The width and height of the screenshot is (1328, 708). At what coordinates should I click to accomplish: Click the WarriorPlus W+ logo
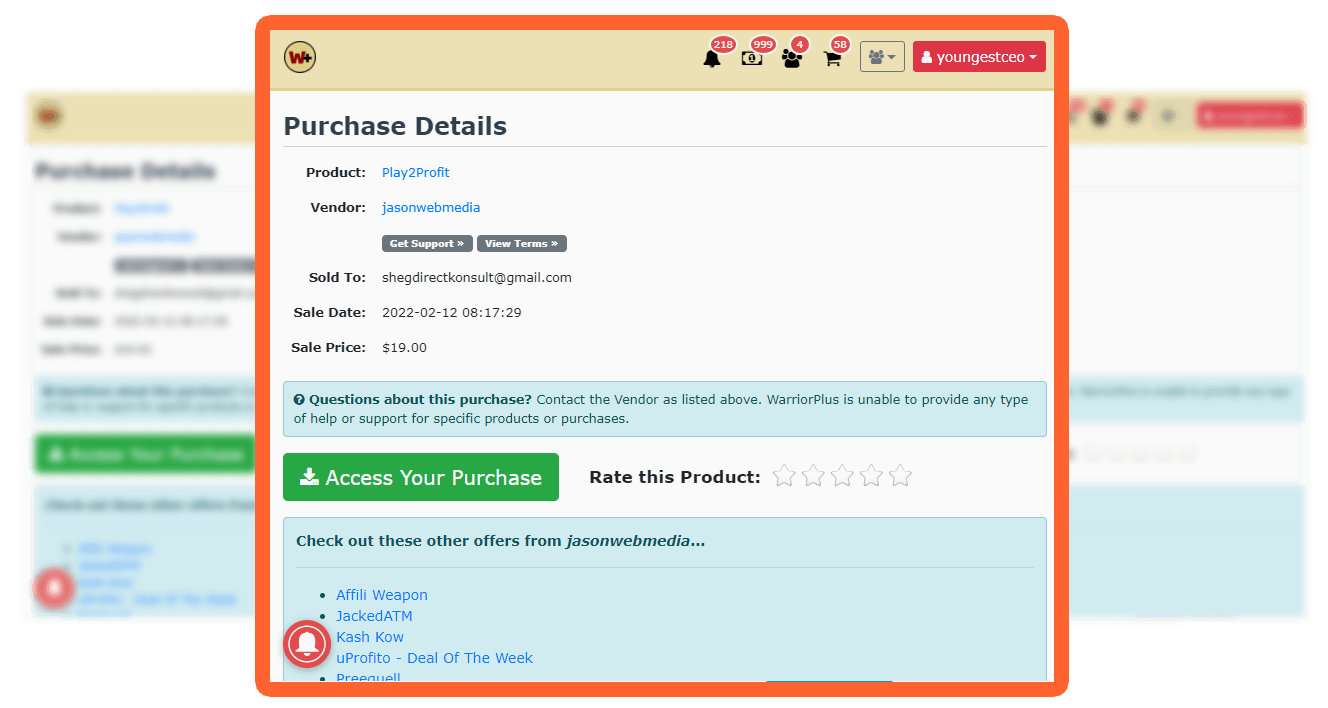300,57
